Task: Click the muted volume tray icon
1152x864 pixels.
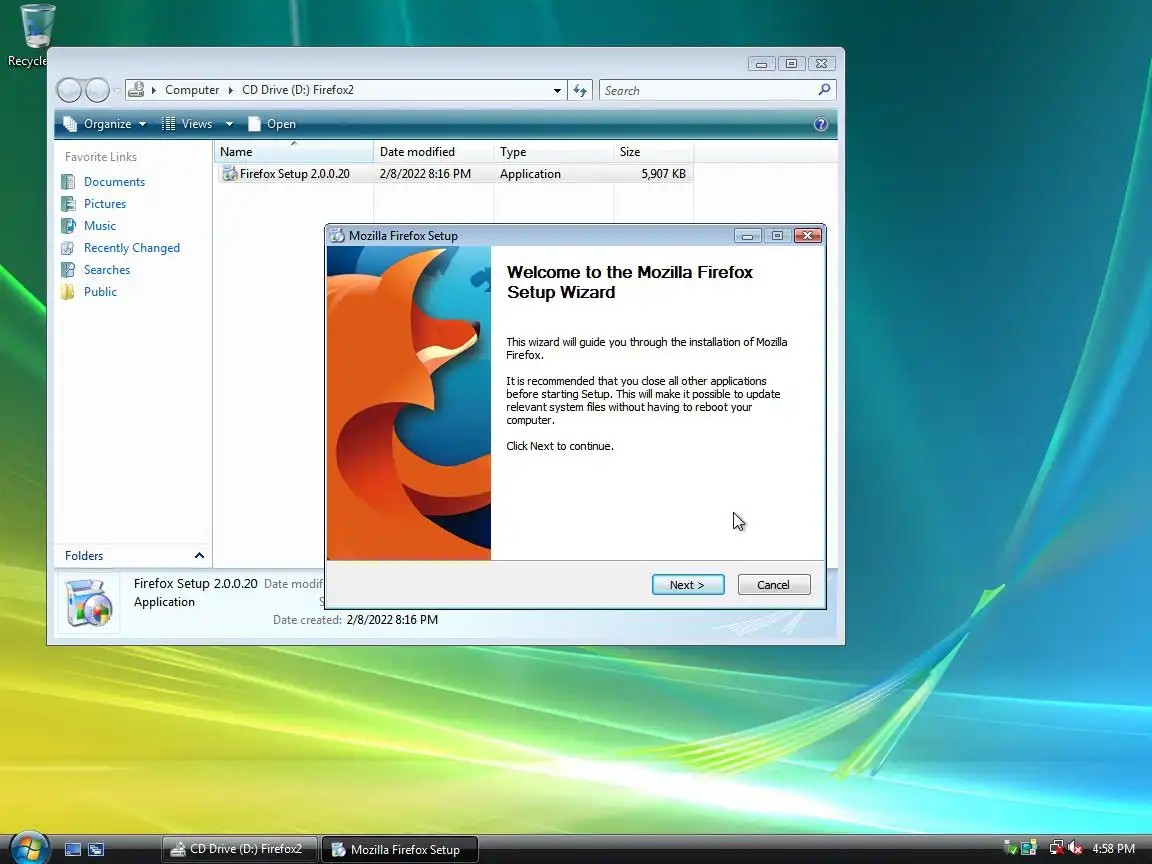Action: tap(1075, 849)
